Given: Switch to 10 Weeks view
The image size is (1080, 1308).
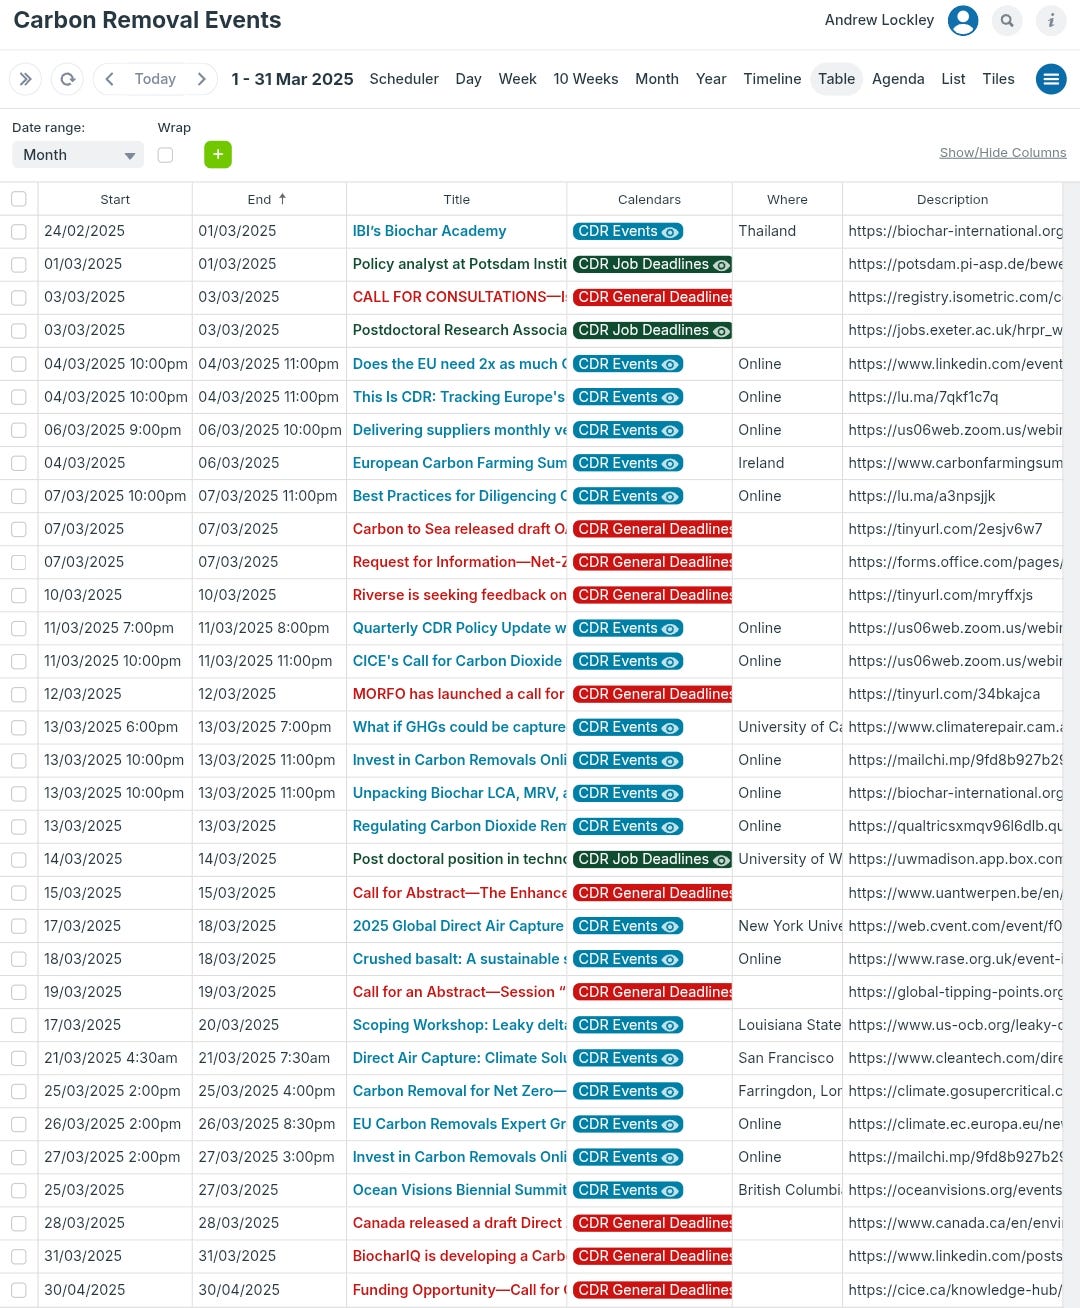Looking at the screenshot, I should click(x=586, y=79).
